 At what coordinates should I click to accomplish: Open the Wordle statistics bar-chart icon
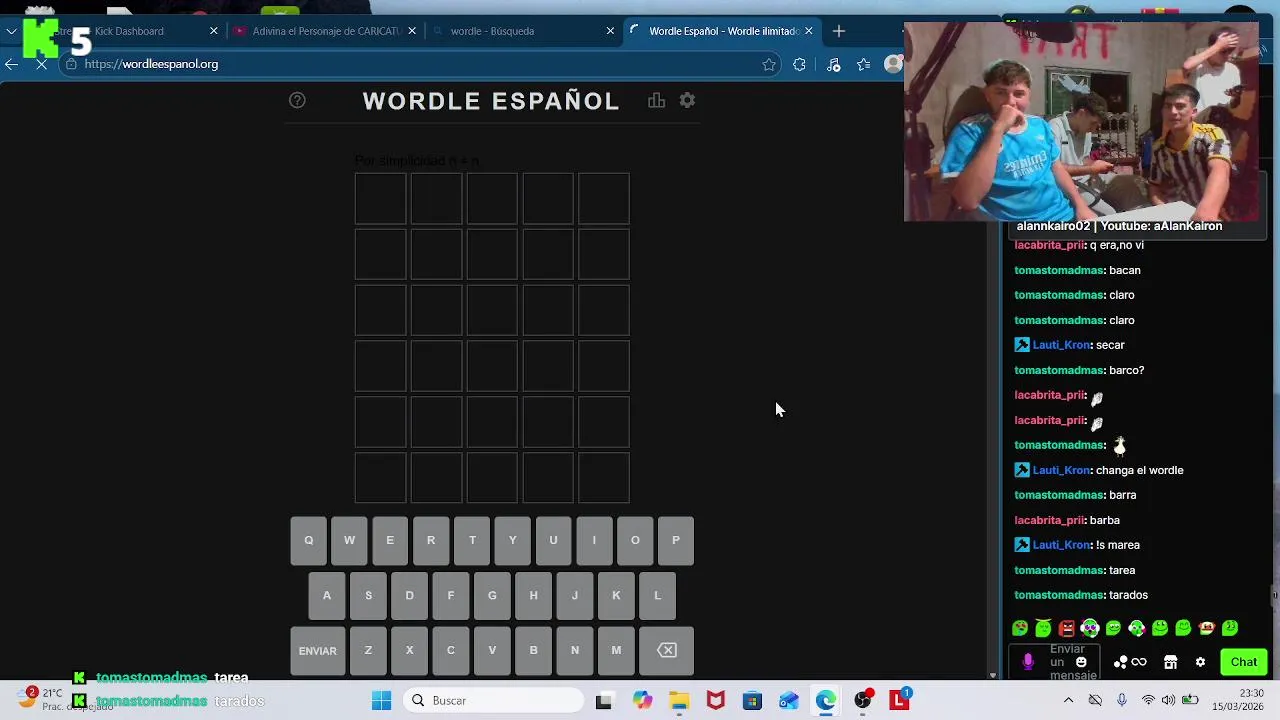coord(656,100)
